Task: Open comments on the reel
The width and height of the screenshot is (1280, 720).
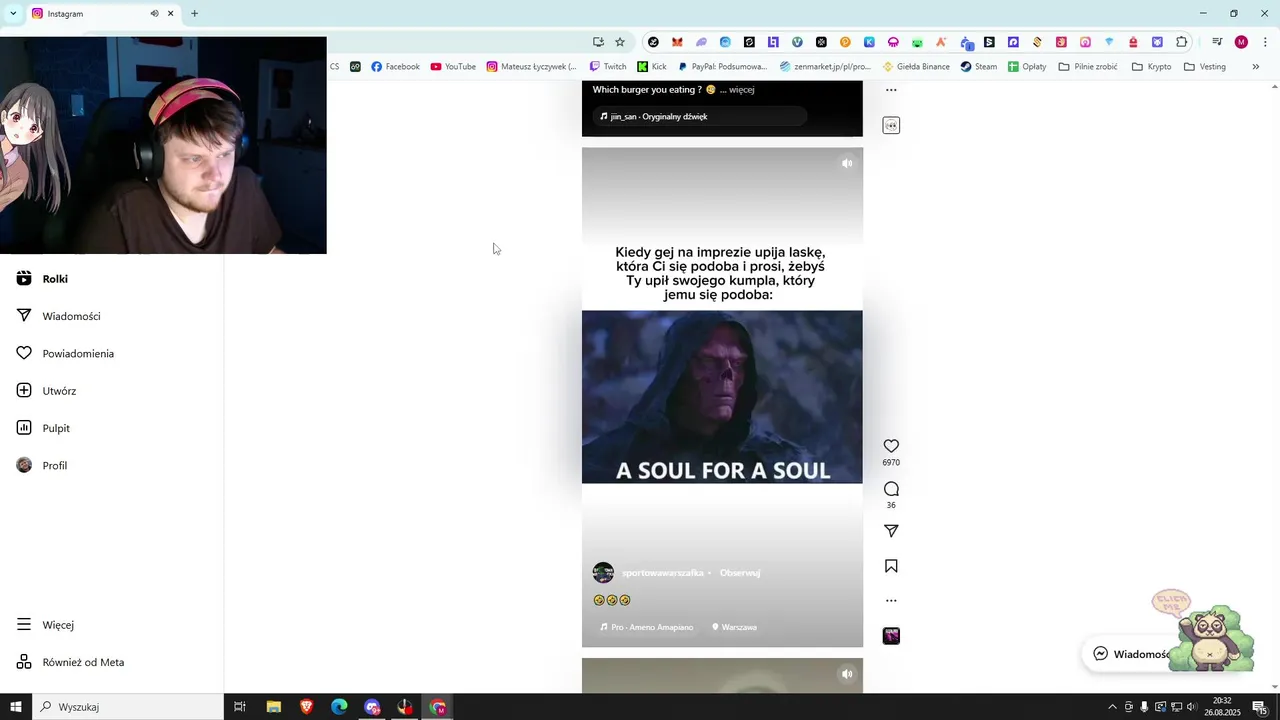Action: pos(891,489)
